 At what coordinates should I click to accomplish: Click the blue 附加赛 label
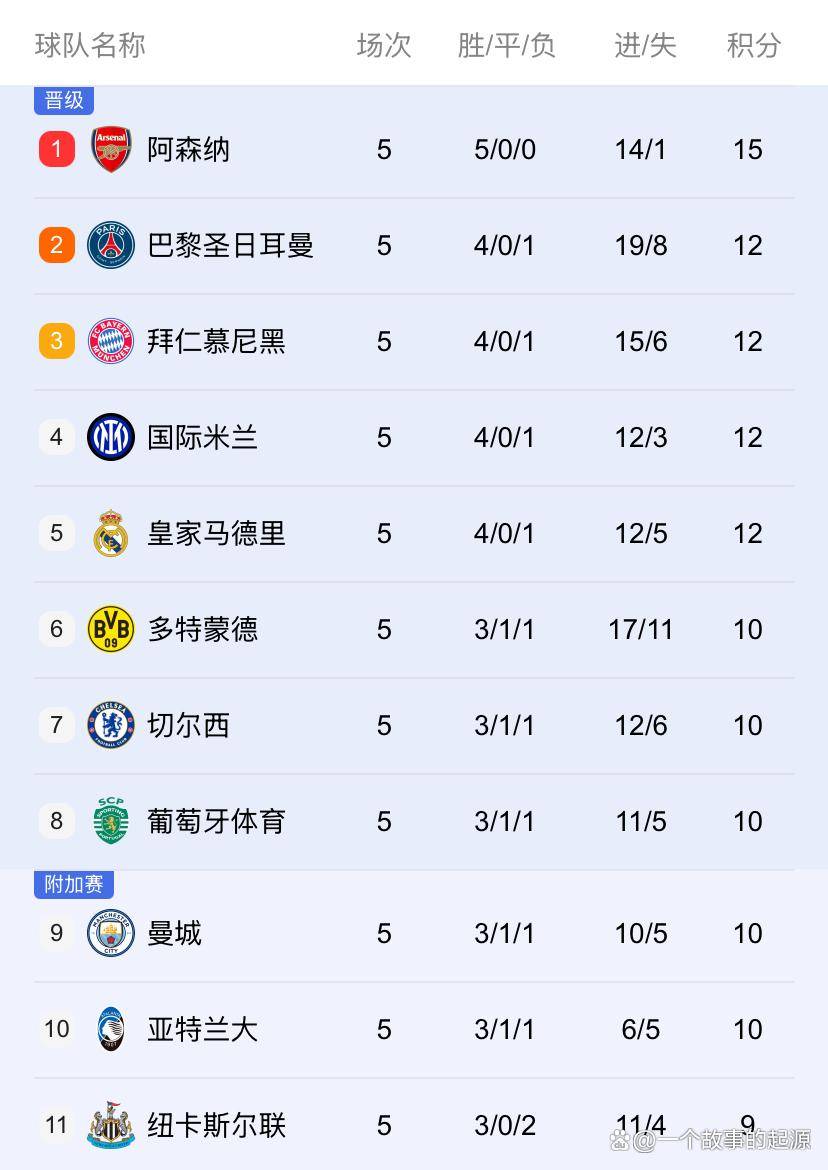click(74, 884)
